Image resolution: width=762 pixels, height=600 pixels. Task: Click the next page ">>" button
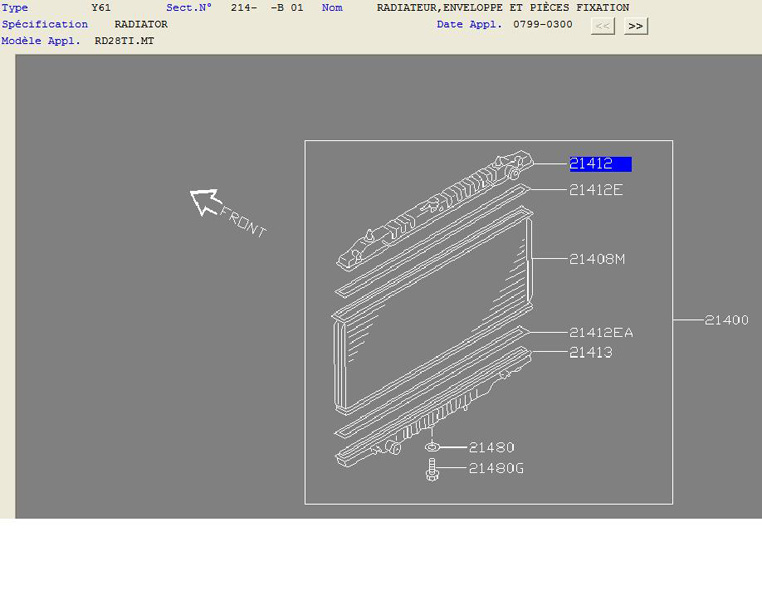coord(636,26)
